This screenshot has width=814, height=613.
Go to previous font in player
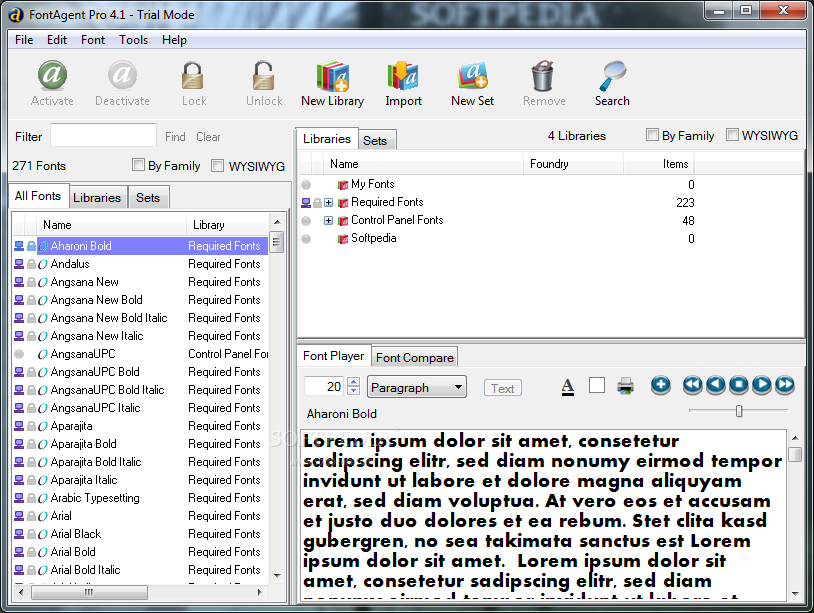716,385
